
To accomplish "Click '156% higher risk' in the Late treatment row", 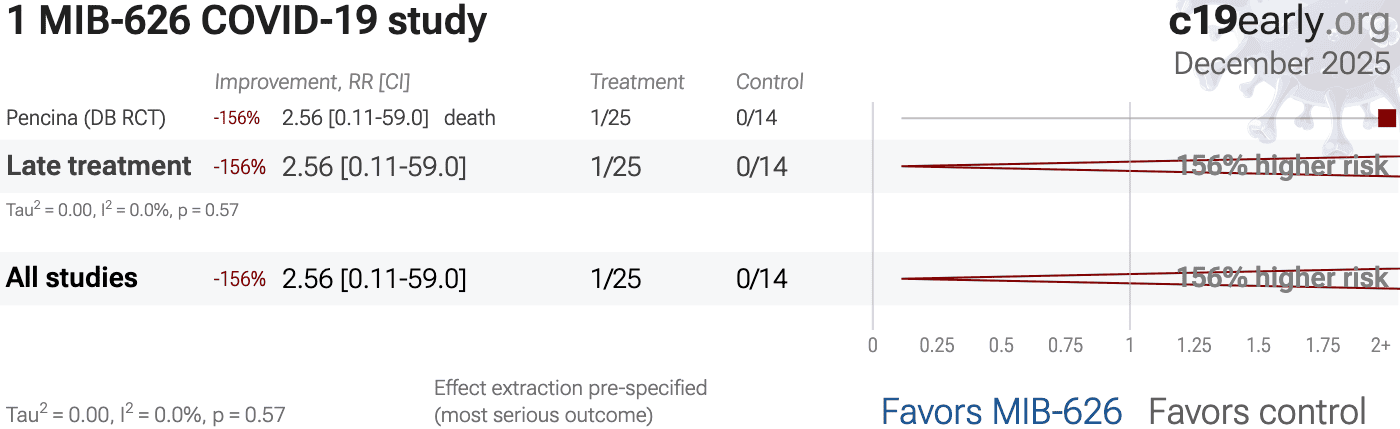I will click(1283, 166).
